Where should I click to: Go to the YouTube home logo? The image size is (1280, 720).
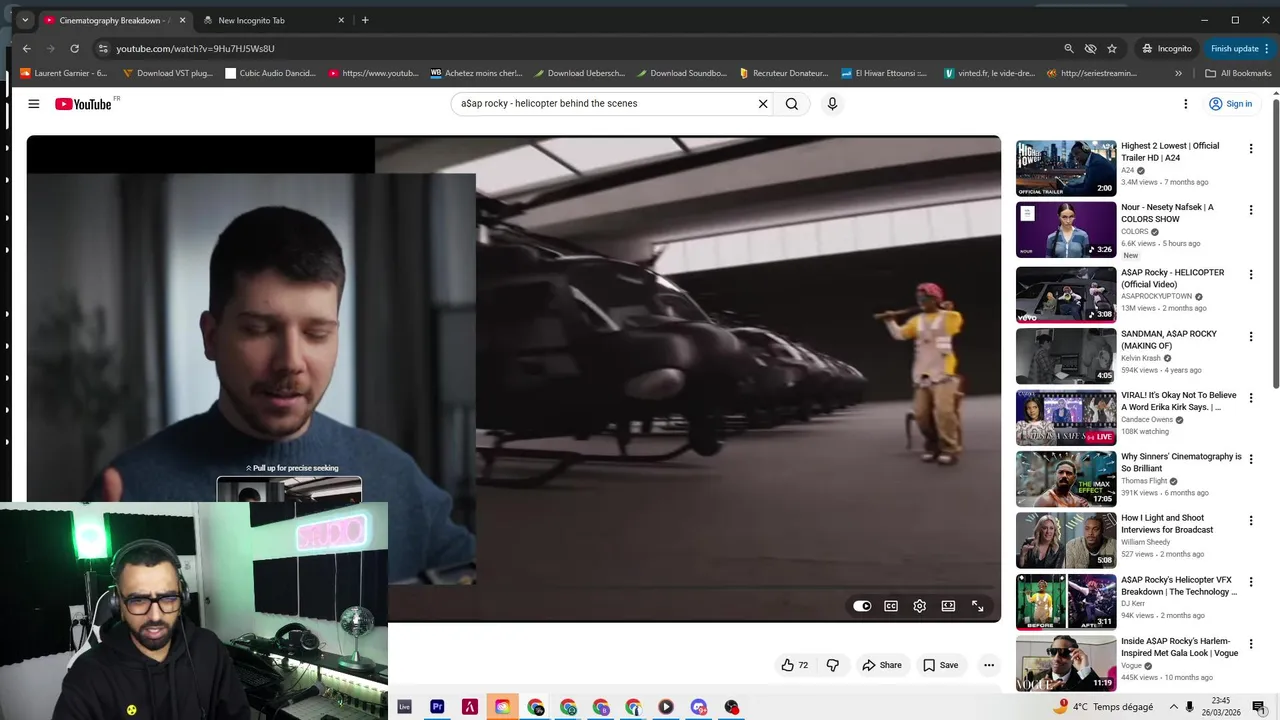click(83, 104)
